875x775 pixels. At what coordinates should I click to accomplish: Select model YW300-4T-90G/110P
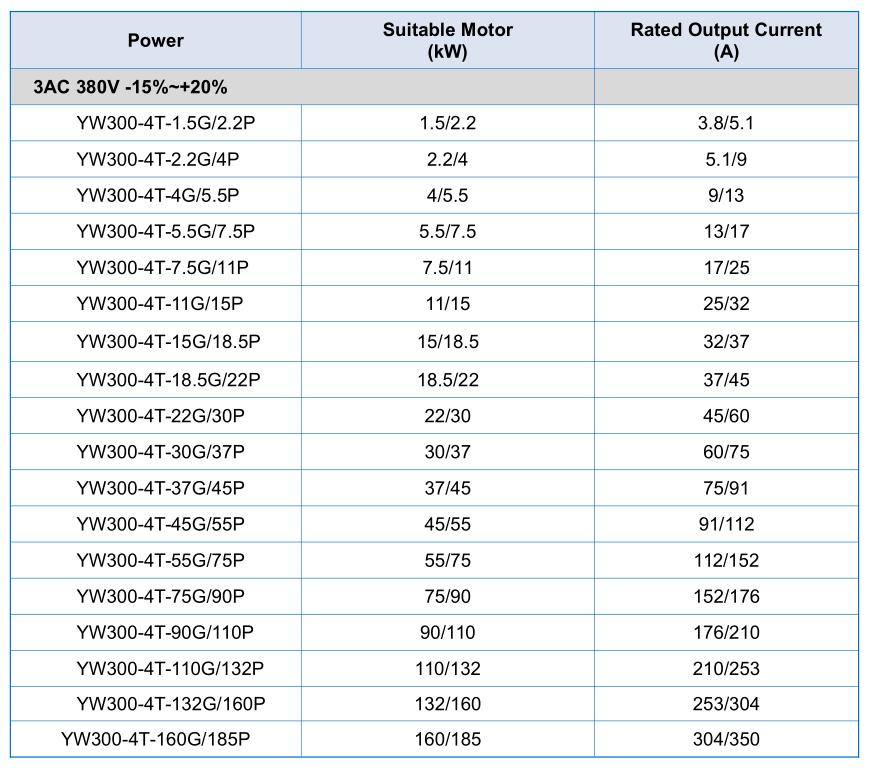coord(165,633)
